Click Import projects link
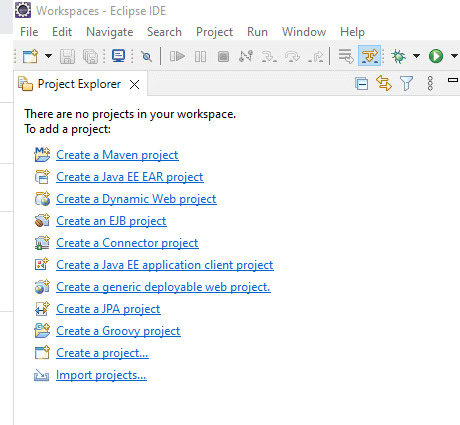Image resolution: width=460 pixels, height=425 pixels. pos(101,375)
